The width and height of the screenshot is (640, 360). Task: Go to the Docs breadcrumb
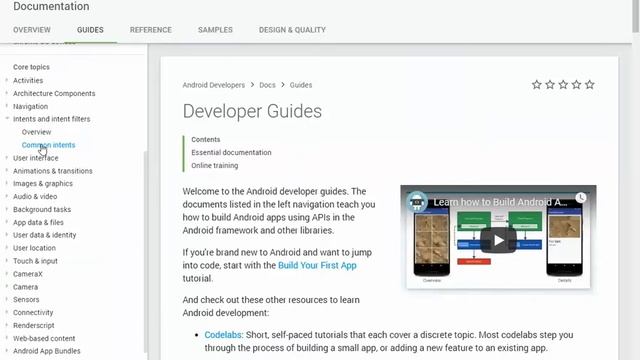(x=267, y=85)
